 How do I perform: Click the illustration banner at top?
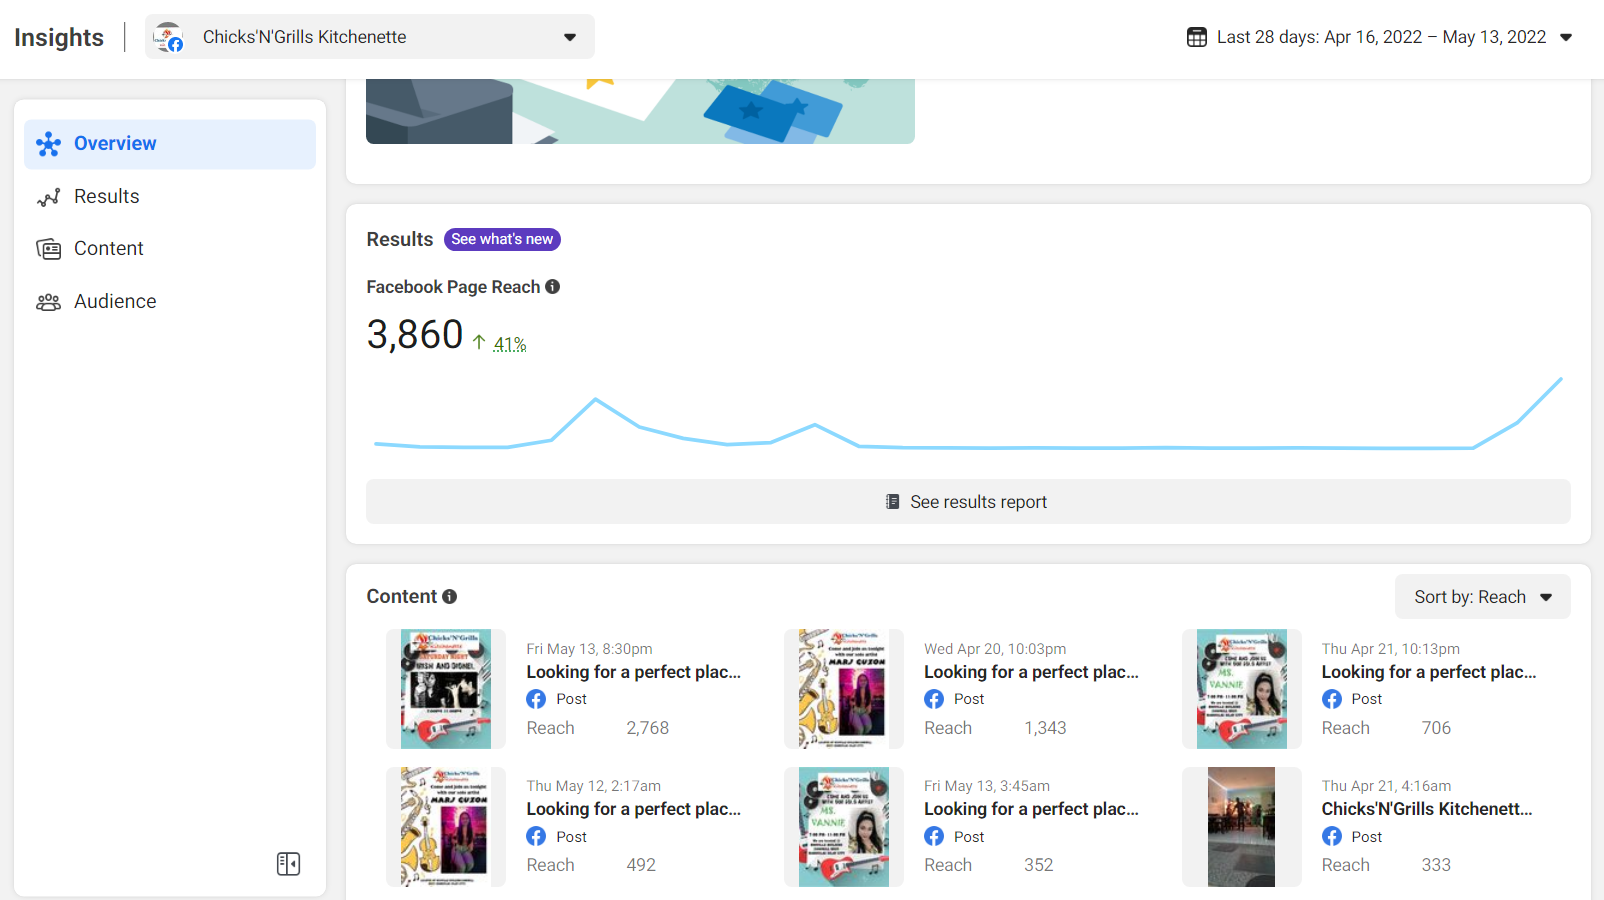tap(640, 112)
